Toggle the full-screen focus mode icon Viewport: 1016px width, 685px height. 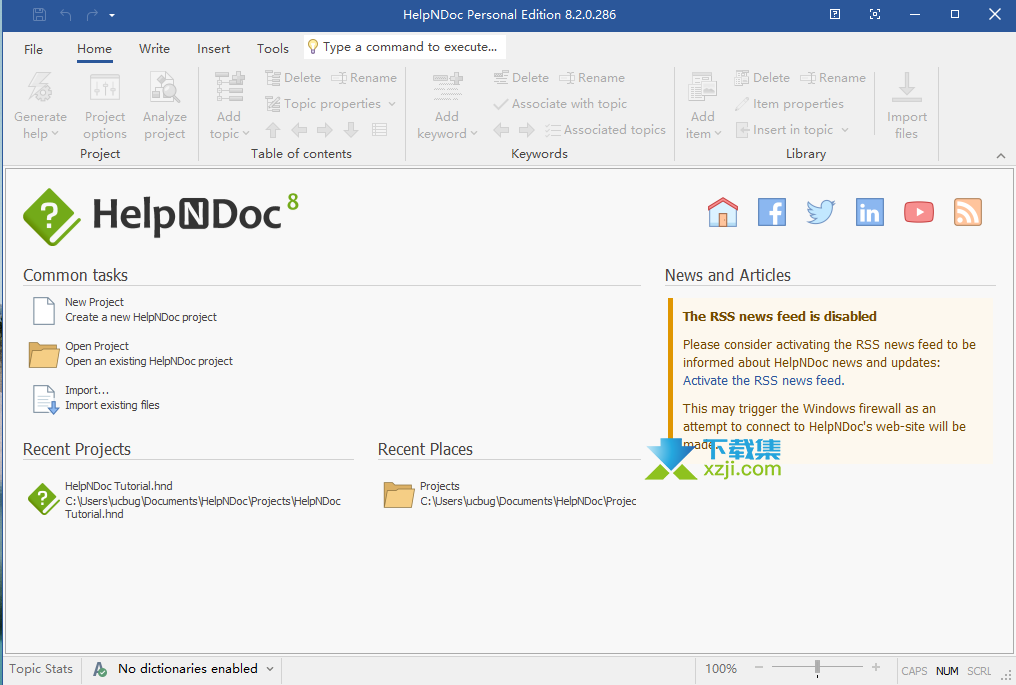tap(875, 14)
